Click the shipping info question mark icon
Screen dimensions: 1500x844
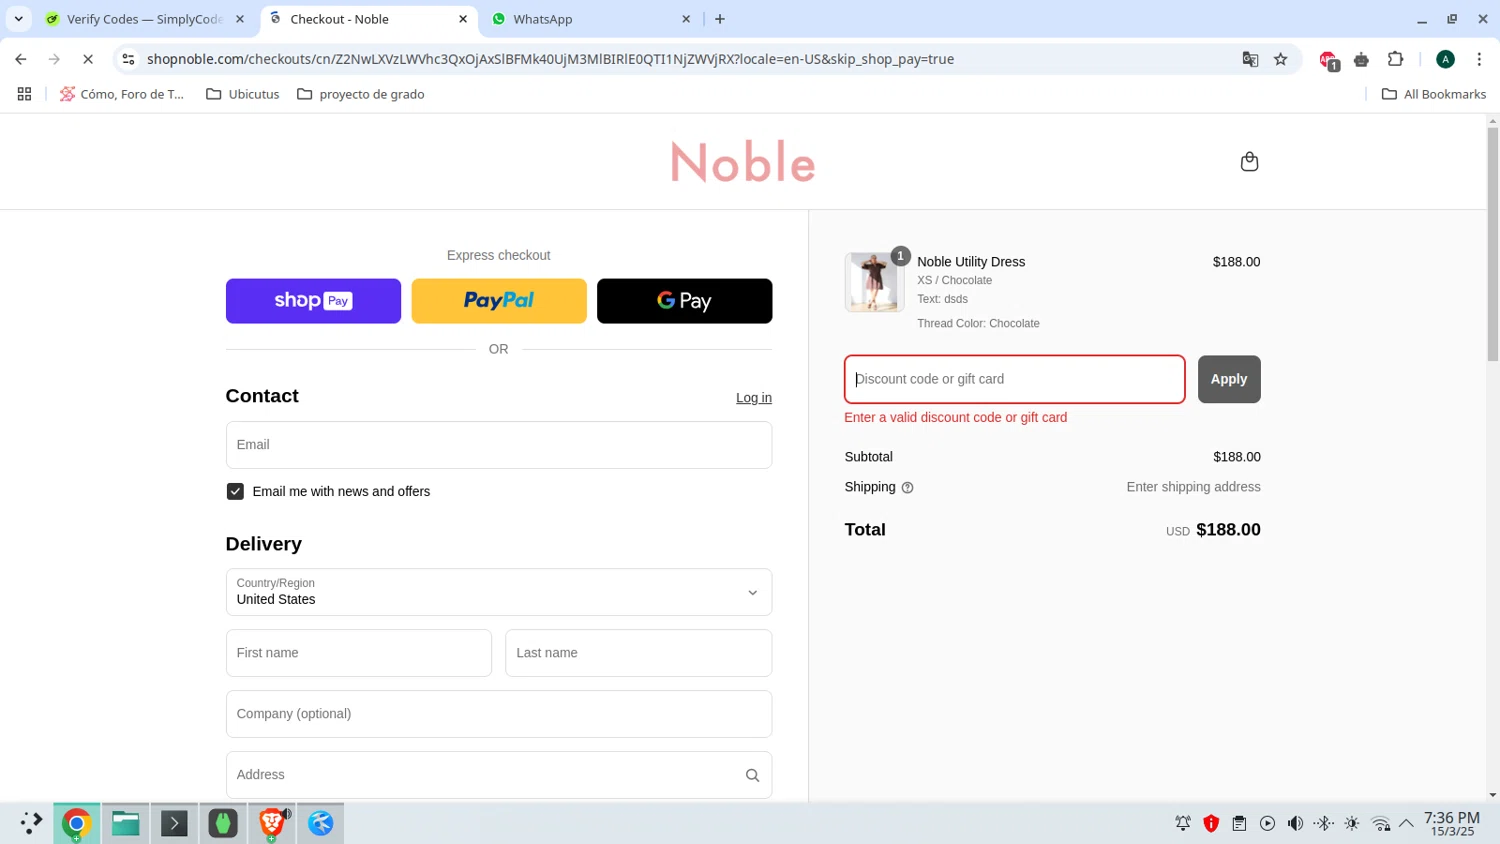tap(907, 488)
